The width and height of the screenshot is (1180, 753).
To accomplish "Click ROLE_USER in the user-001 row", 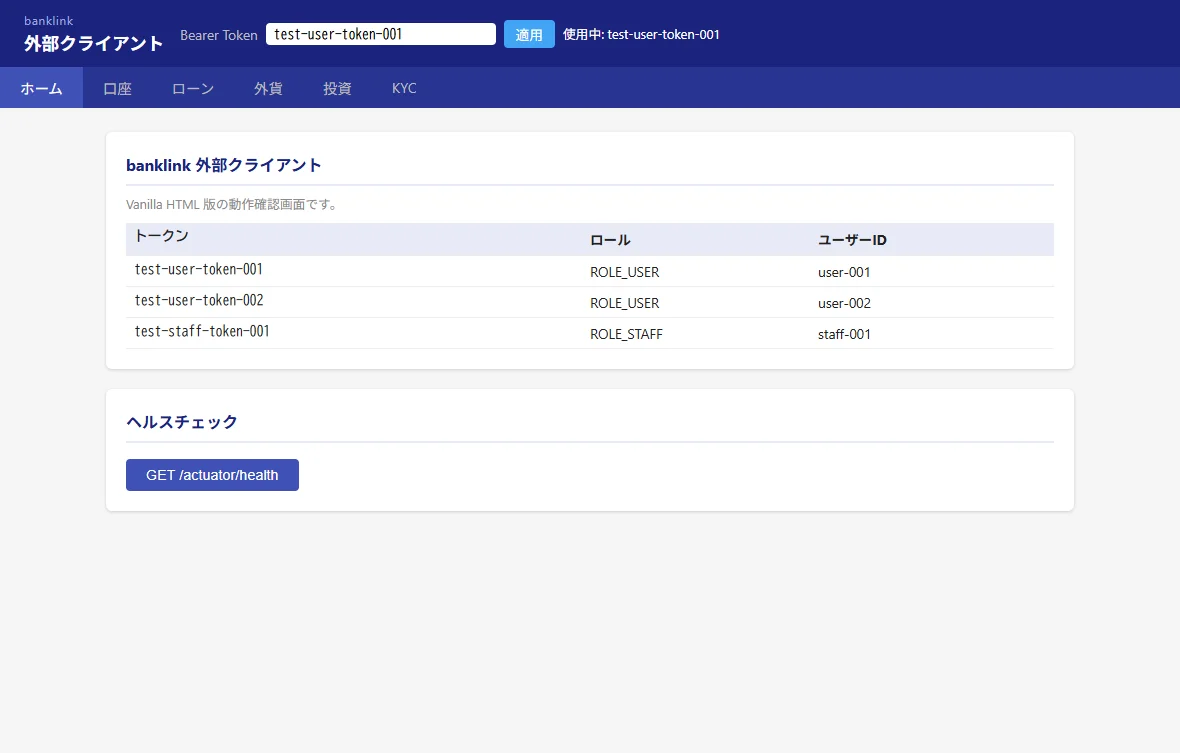I will (x=625, y=272).
